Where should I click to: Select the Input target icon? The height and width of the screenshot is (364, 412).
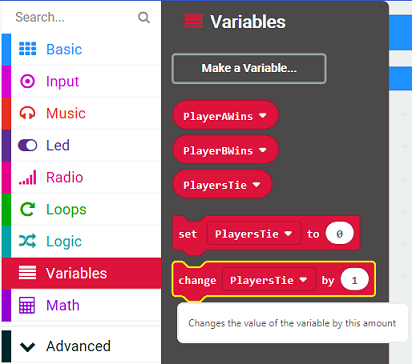27,81
